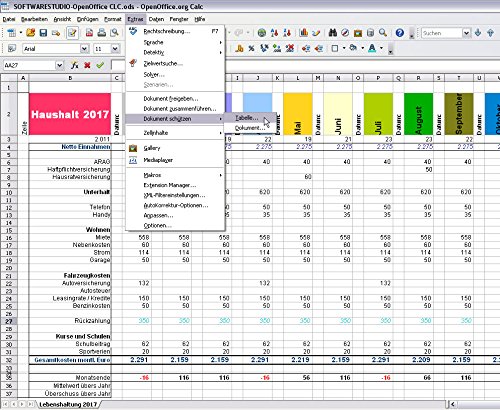
Task: Expand the Arial font name dropdown
Action: pos(85,49)
